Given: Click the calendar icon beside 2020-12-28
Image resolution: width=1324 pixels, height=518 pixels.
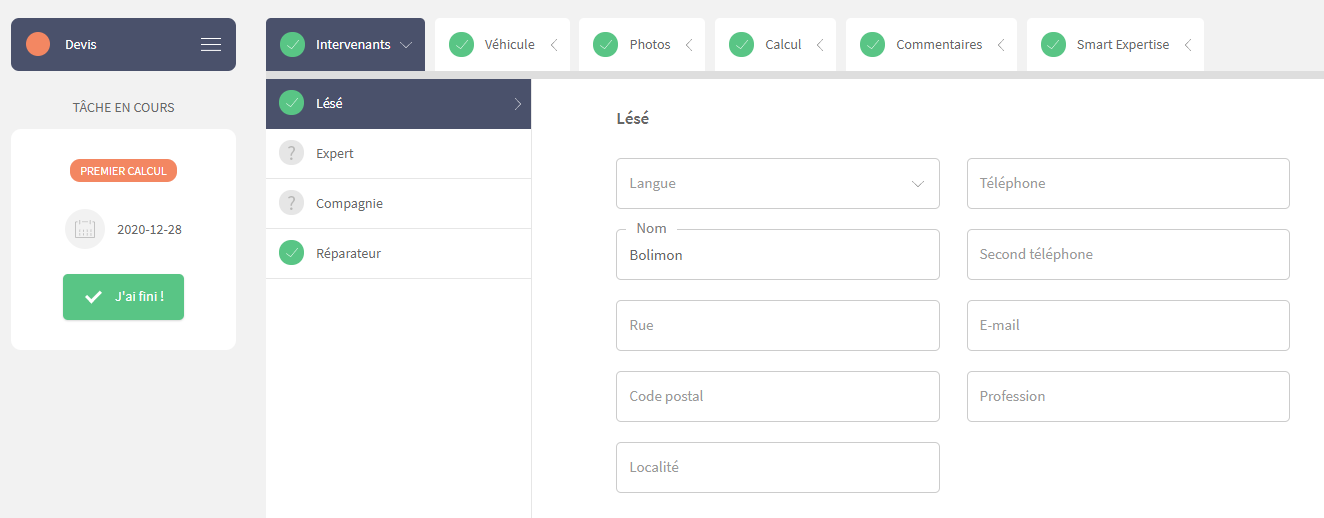Looking at the screenshot, I should click(x=85, y=229).
